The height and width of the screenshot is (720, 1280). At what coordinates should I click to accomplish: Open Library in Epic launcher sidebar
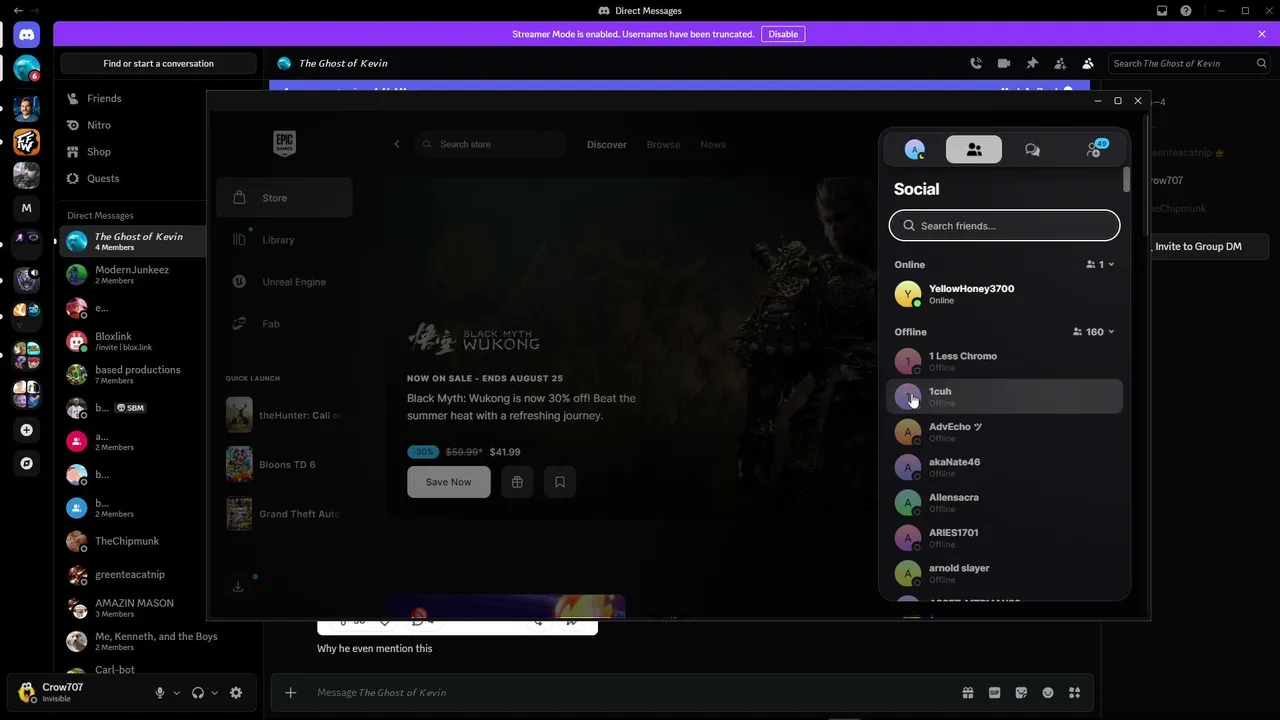click(x=284, y=240)
